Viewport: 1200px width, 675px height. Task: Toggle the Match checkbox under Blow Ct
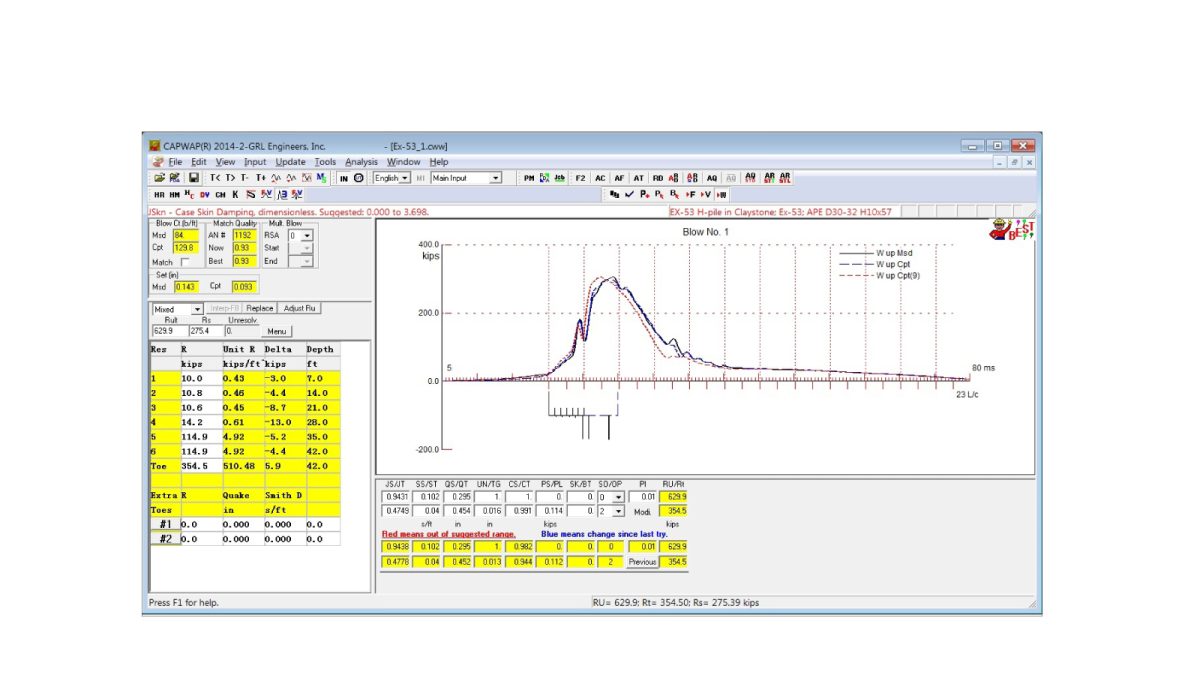(185, 262)
